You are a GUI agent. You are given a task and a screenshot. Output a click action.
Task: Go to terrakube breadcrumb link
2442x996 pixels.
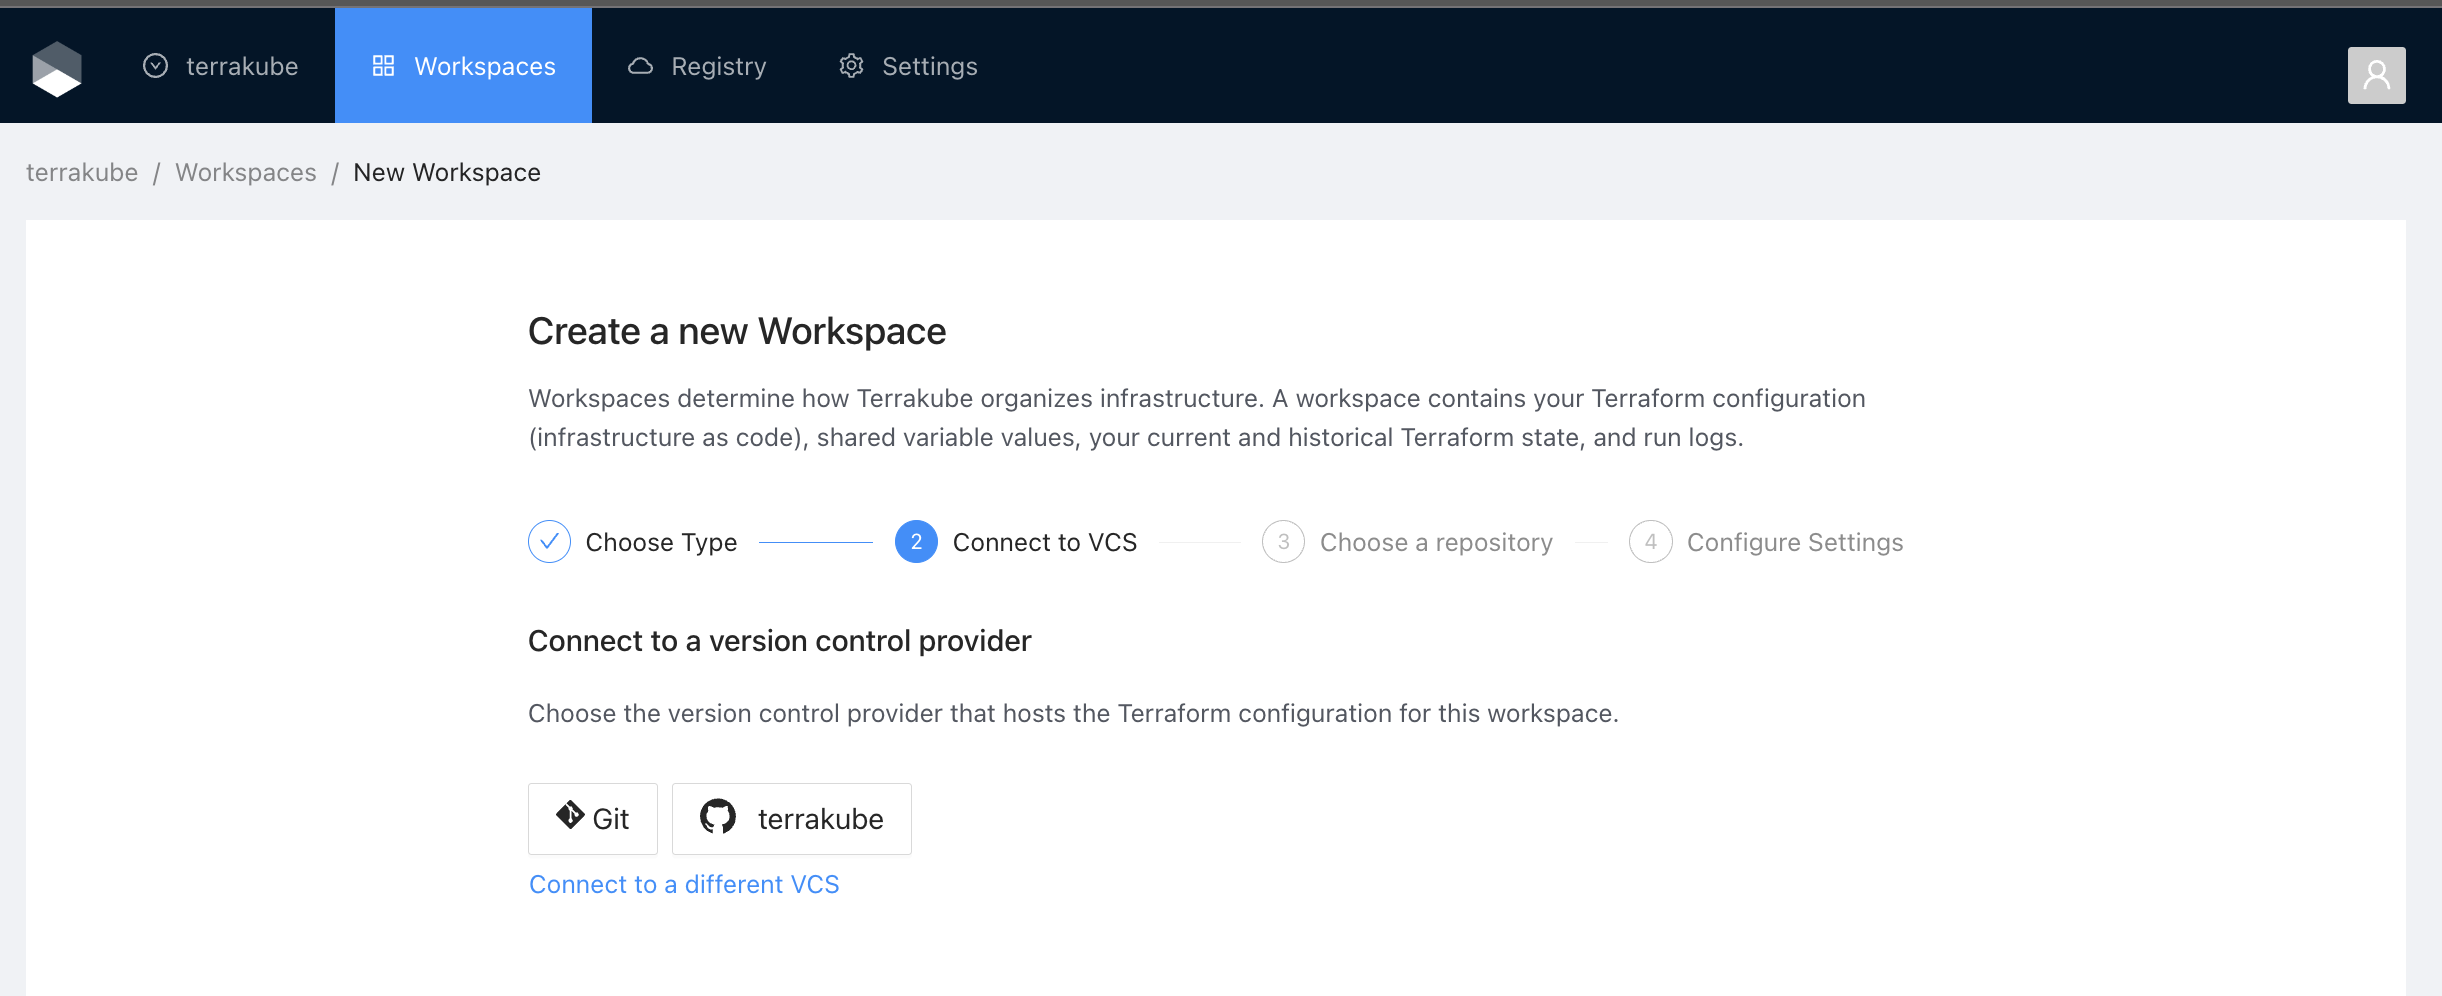click(x=82, y=172)
